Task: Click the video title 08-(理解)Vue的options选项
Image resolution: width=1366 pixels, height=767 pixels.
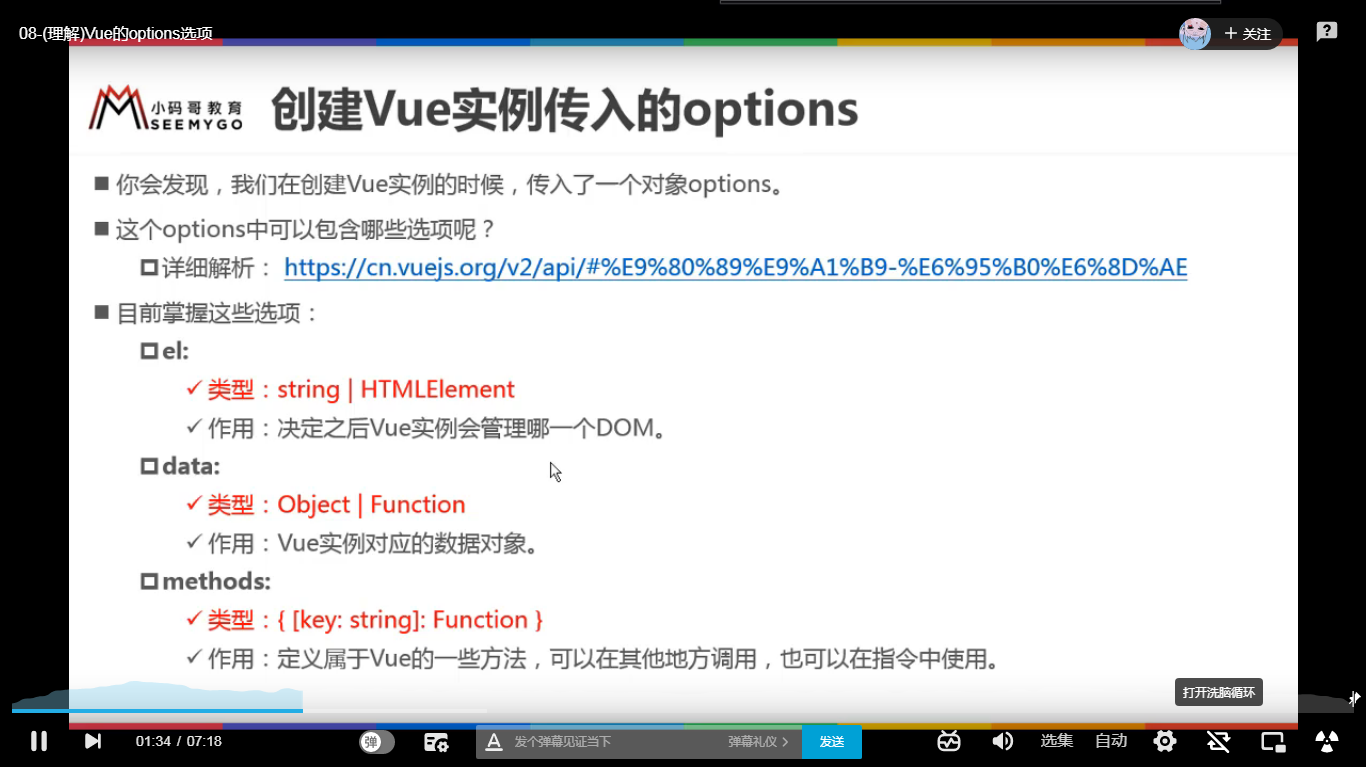Action: tap(116, 33)
